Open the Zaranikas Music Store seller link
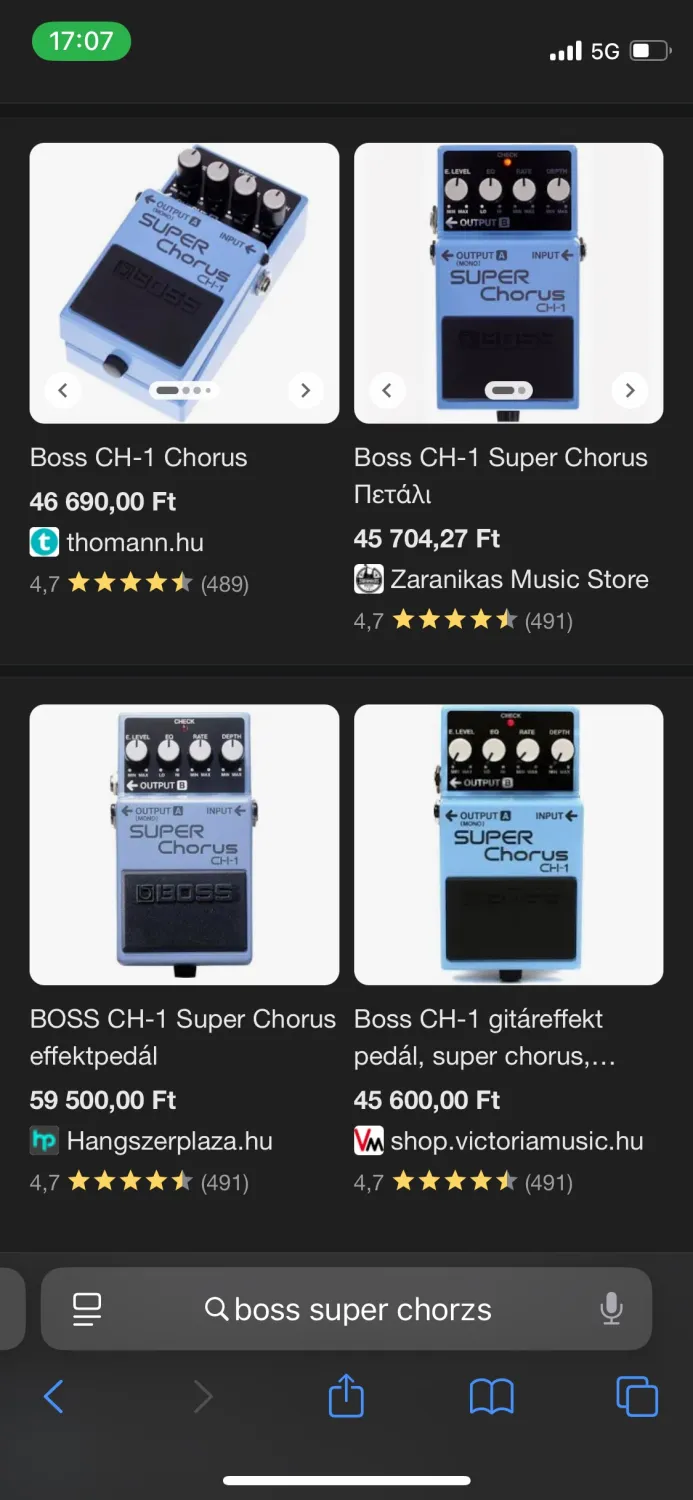 point(518,579)
